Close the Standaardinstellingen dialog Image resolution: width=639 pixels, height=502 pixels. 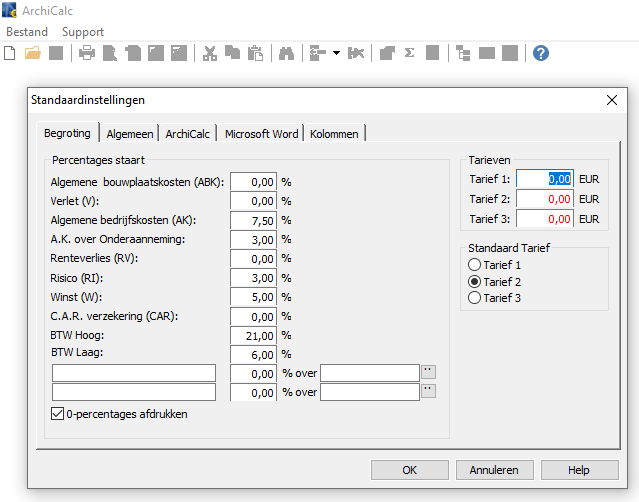click(612, 100)
